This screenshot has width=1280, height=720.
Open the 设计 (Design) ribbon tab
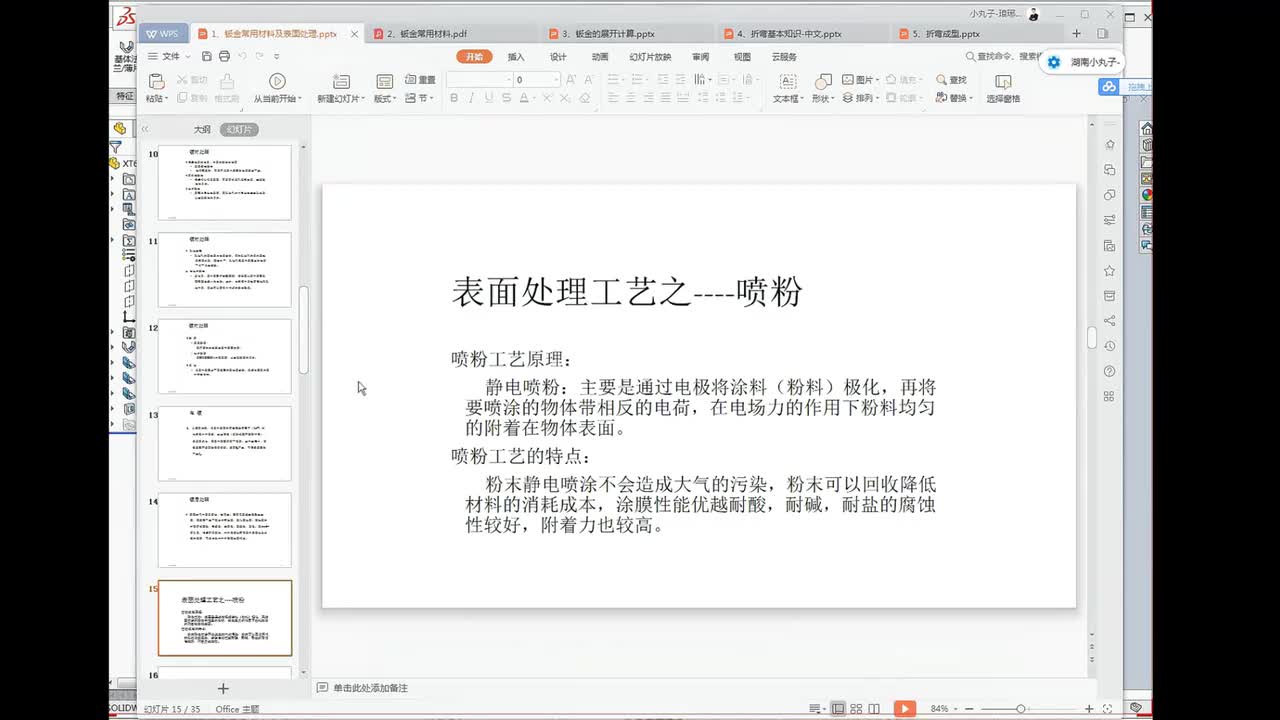tap(558, 57)
